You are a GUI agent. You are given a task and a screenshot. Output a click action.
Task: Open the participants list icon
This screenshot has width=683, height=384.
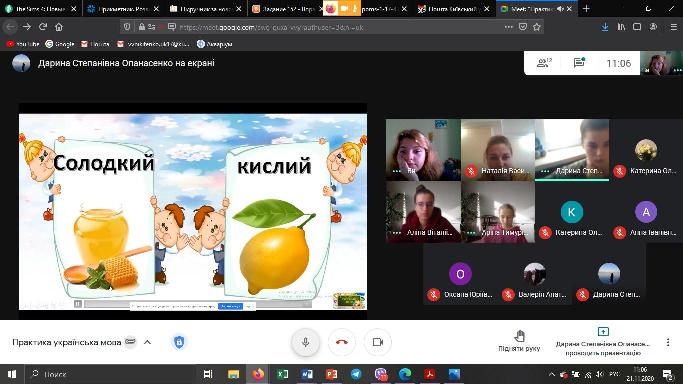point(544,63)
